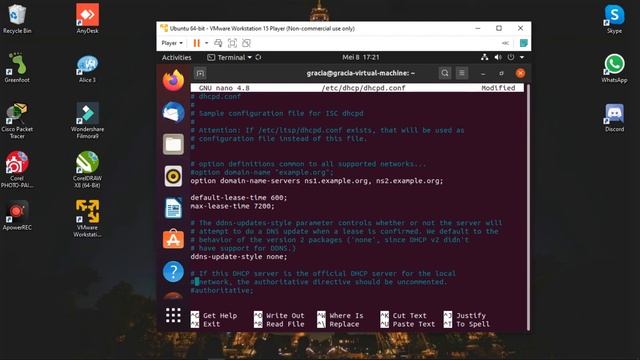640x360 pixels.
Task: Launch Corel PHOTO-PAINT shortcut
Action: pos(17,169)
